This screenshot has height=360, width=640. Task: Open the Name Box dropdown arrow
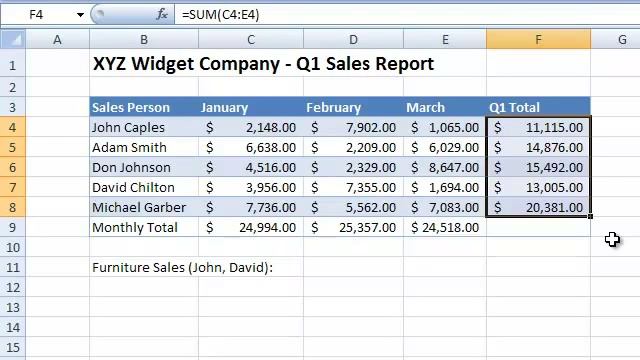click(x=80, y=15)
